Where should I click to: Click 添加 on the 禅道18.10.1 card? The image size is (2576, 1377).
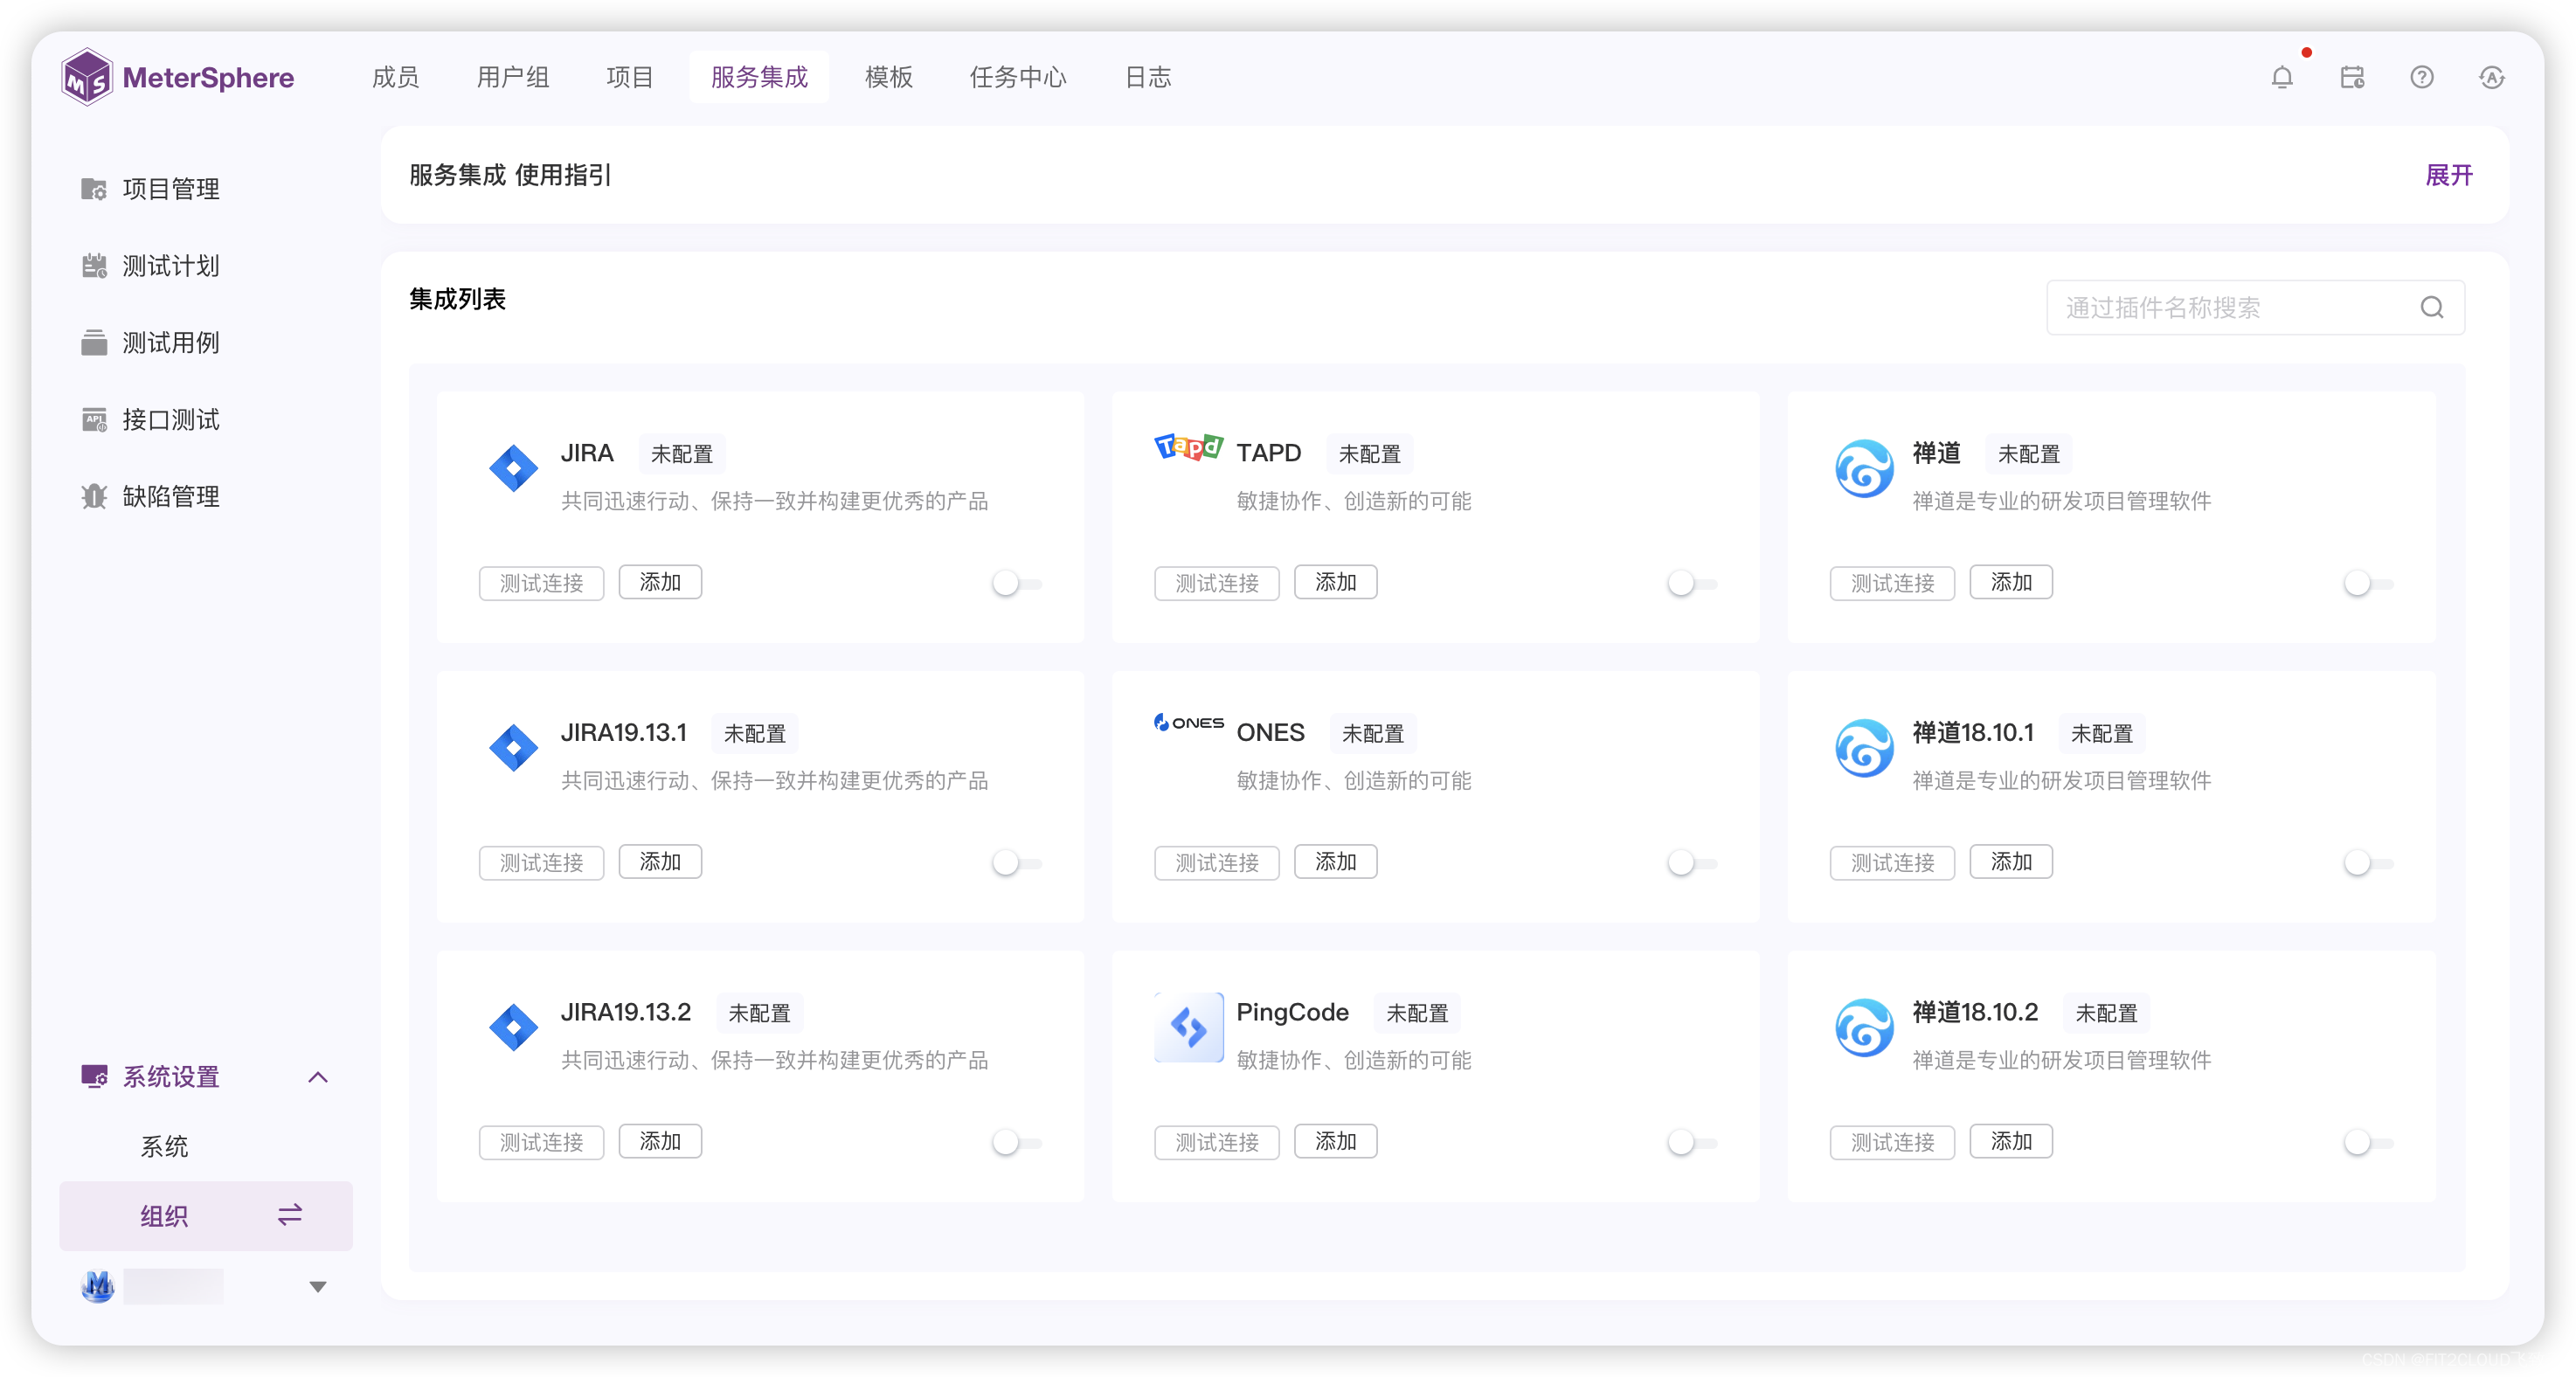[x=2011, y=861]
